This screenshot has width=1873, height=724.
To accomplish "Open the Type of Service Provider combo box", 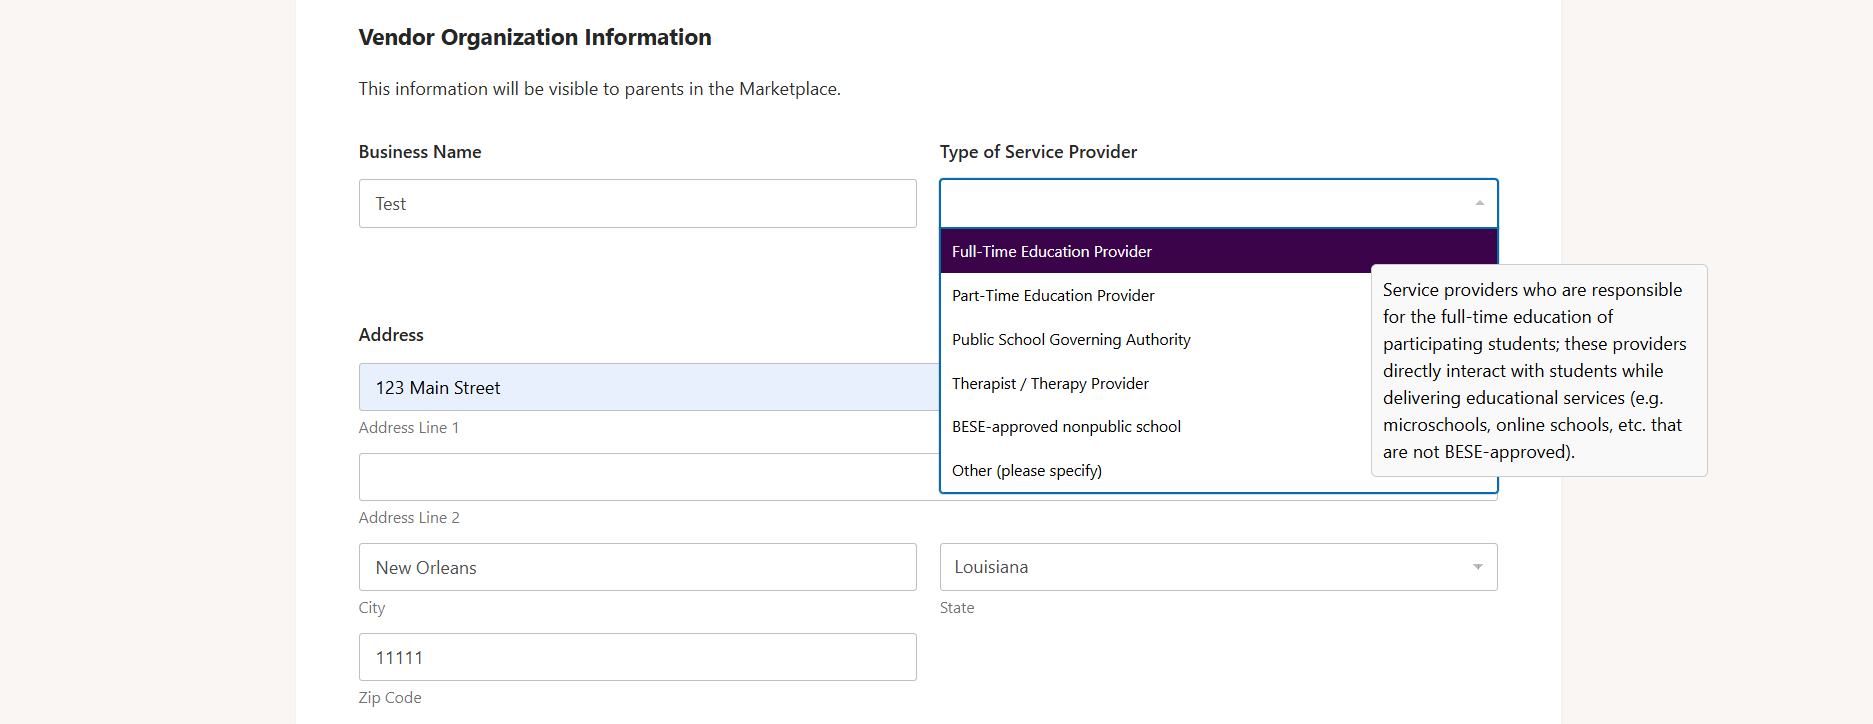I will tap(1218, 203).
